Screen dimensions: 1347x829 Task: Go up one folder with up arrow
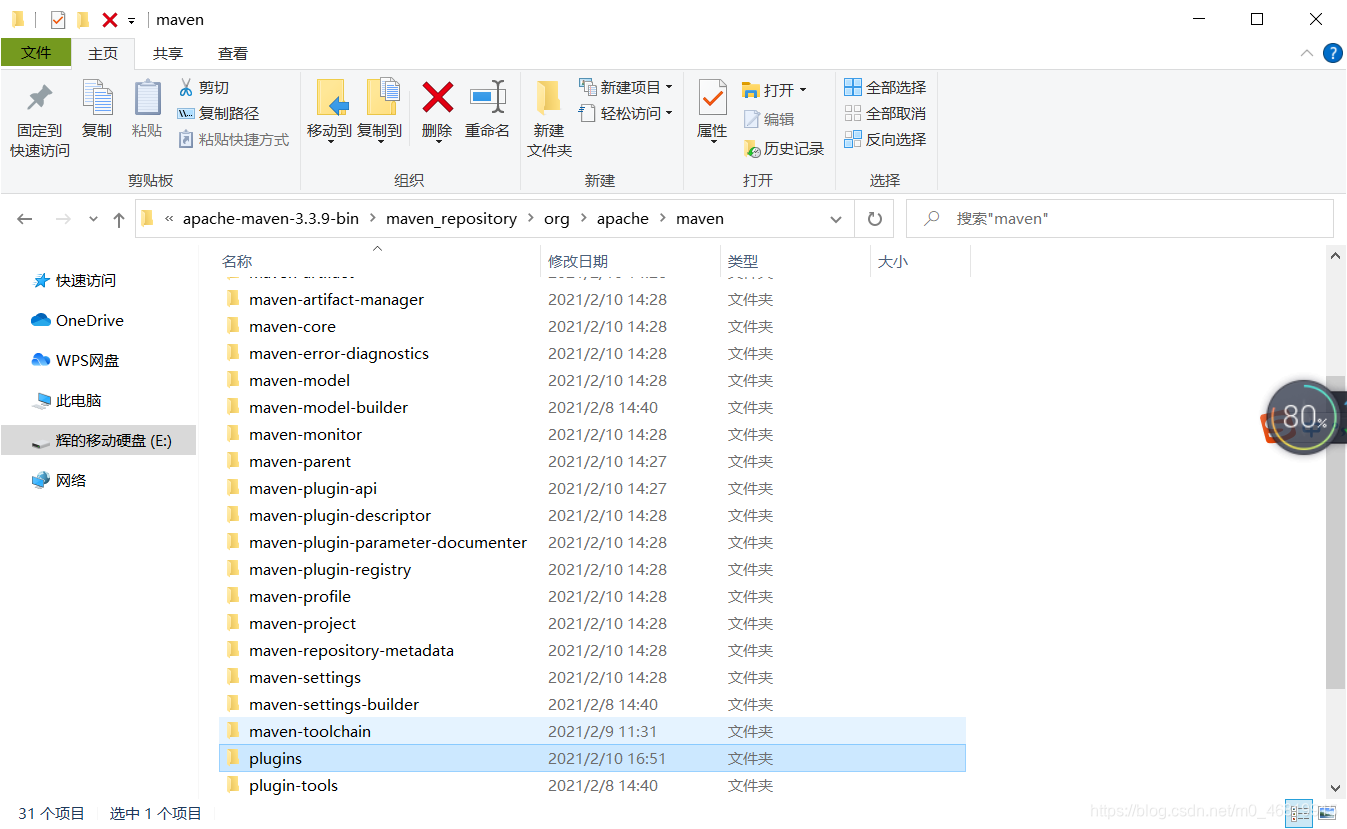coord(119,219)
